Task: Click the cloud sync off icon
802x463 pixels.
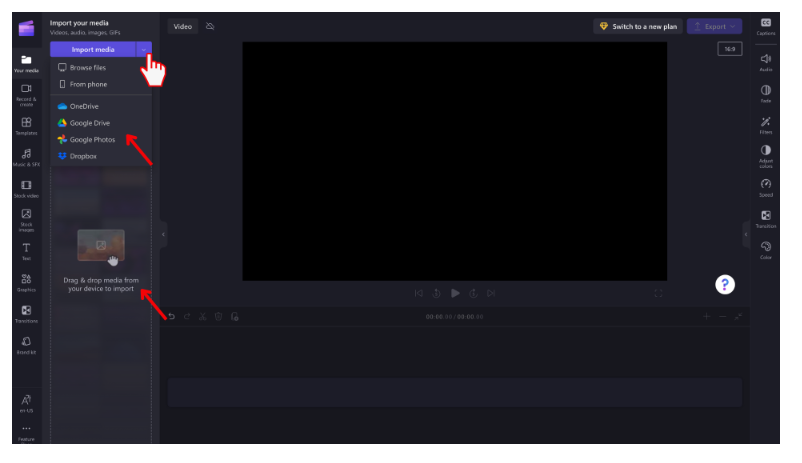Action: click(x=210, y=26)
